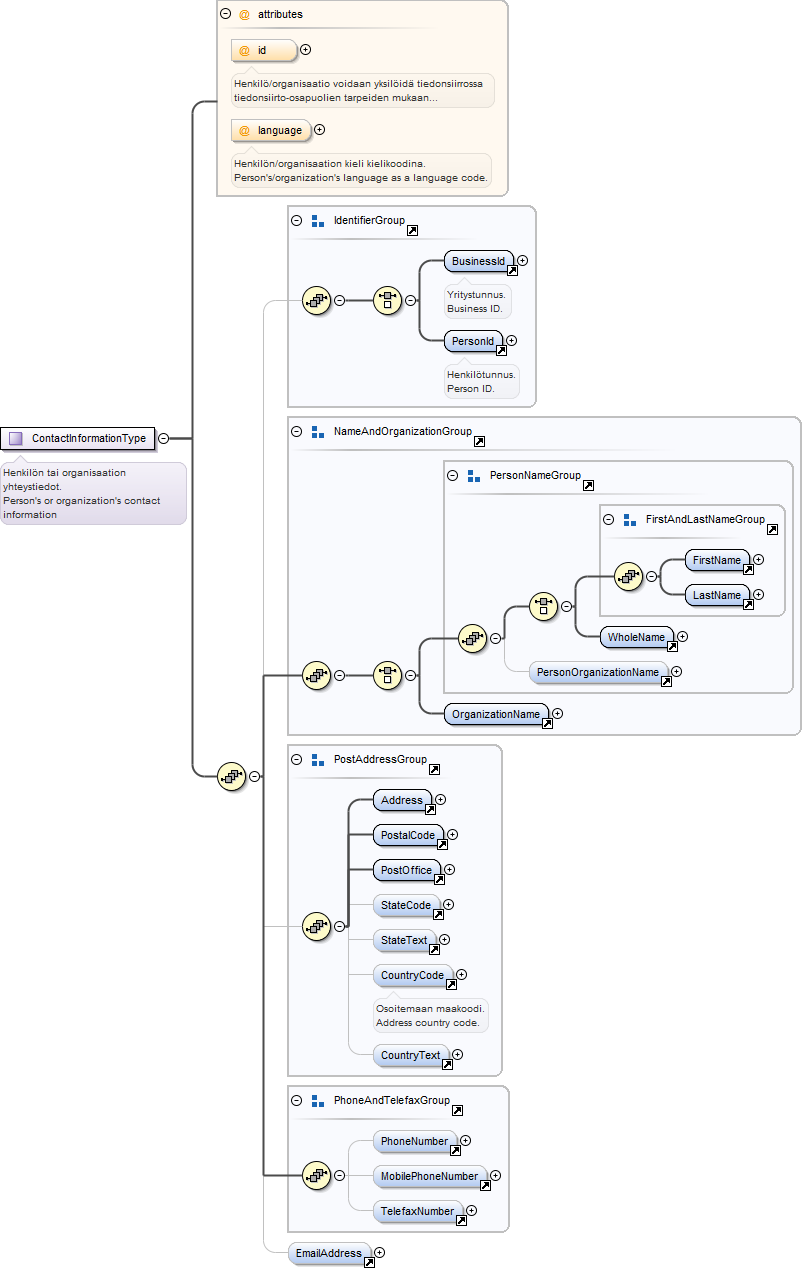Select the choice compositor branching to OrganizationName

[x=388, y=676]
